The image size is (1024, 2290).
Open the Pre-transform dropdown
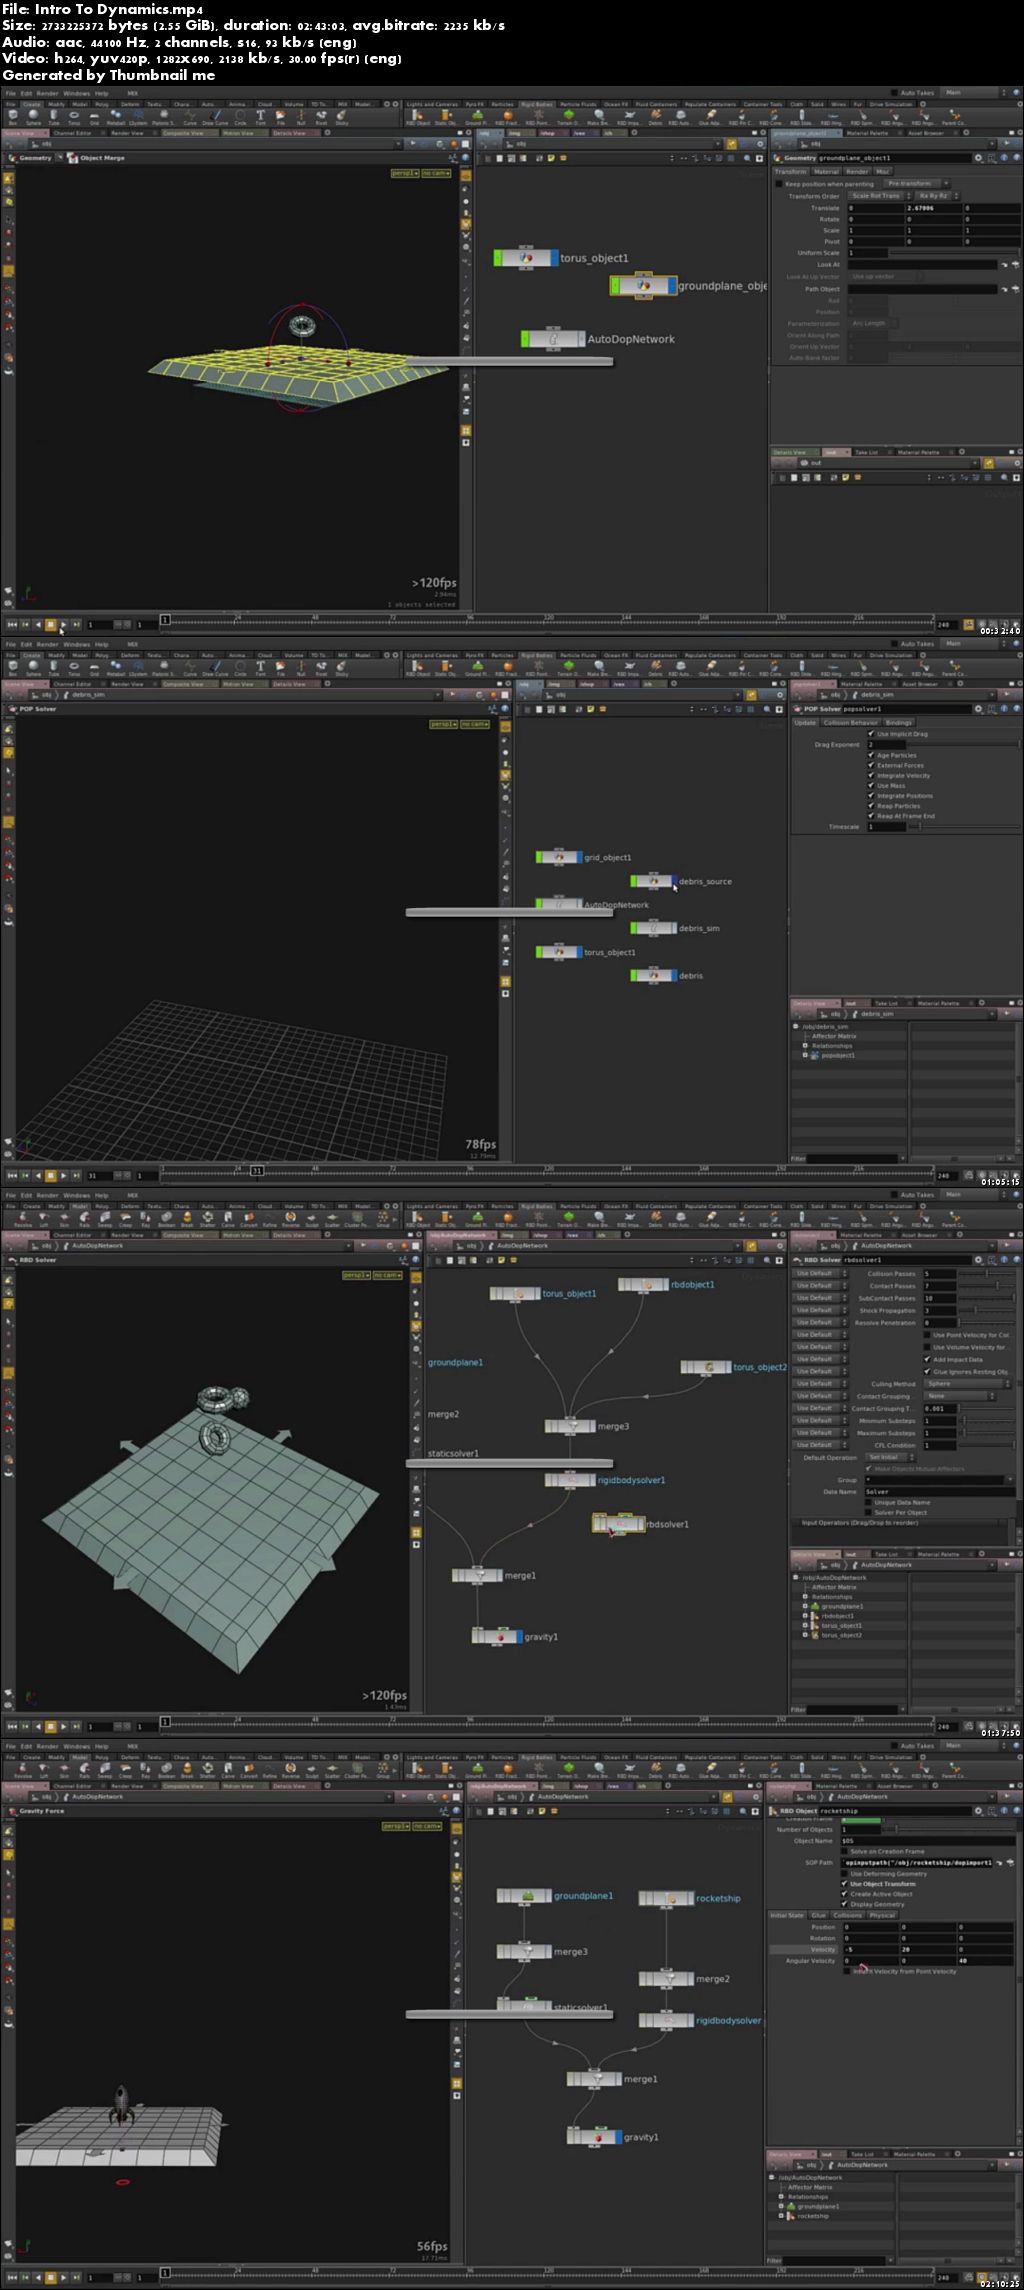pos(916,184)
